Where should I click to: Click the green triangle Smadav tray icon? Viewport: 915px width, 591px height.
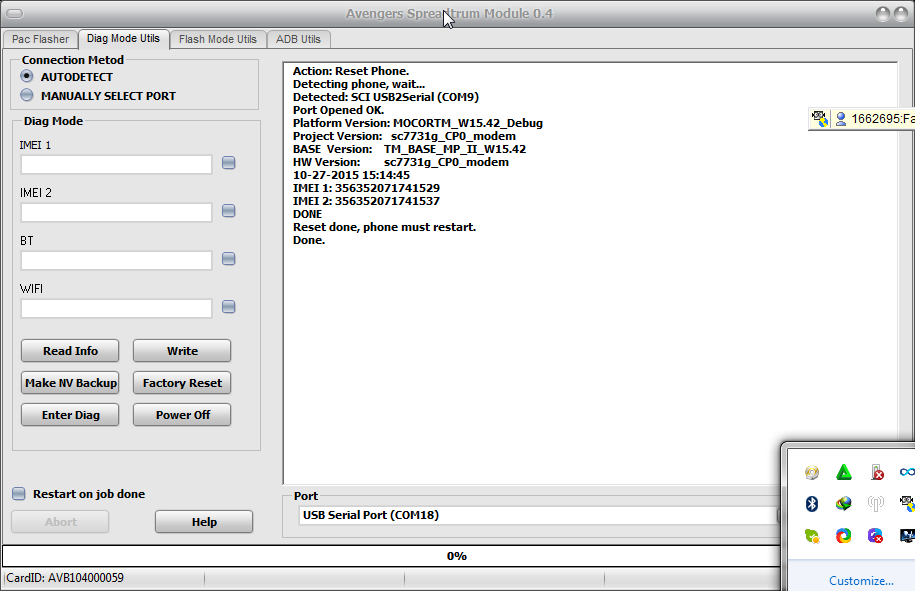click(844, 472)
